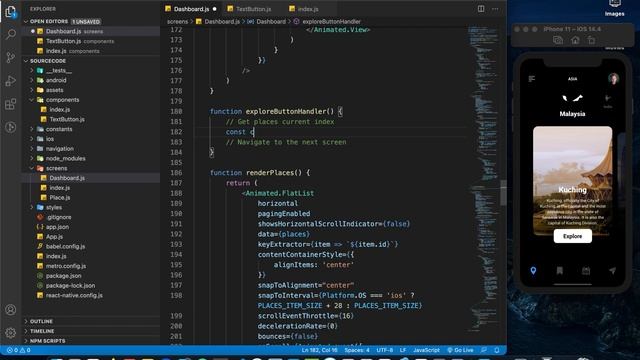Open feedback icon in status bar
The width and height of the screenshot is (640, 360).
(x=484, y=350)
